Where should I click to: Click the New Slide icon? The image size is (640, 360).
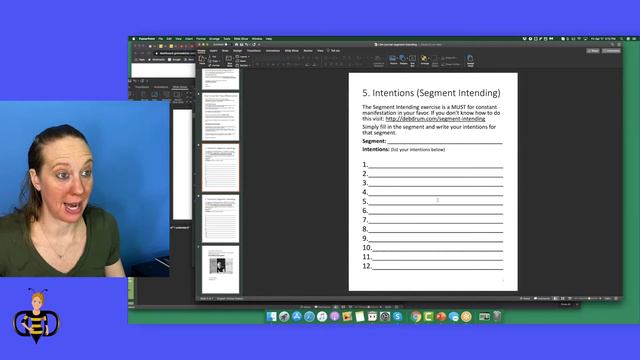(x=229, y=60)
